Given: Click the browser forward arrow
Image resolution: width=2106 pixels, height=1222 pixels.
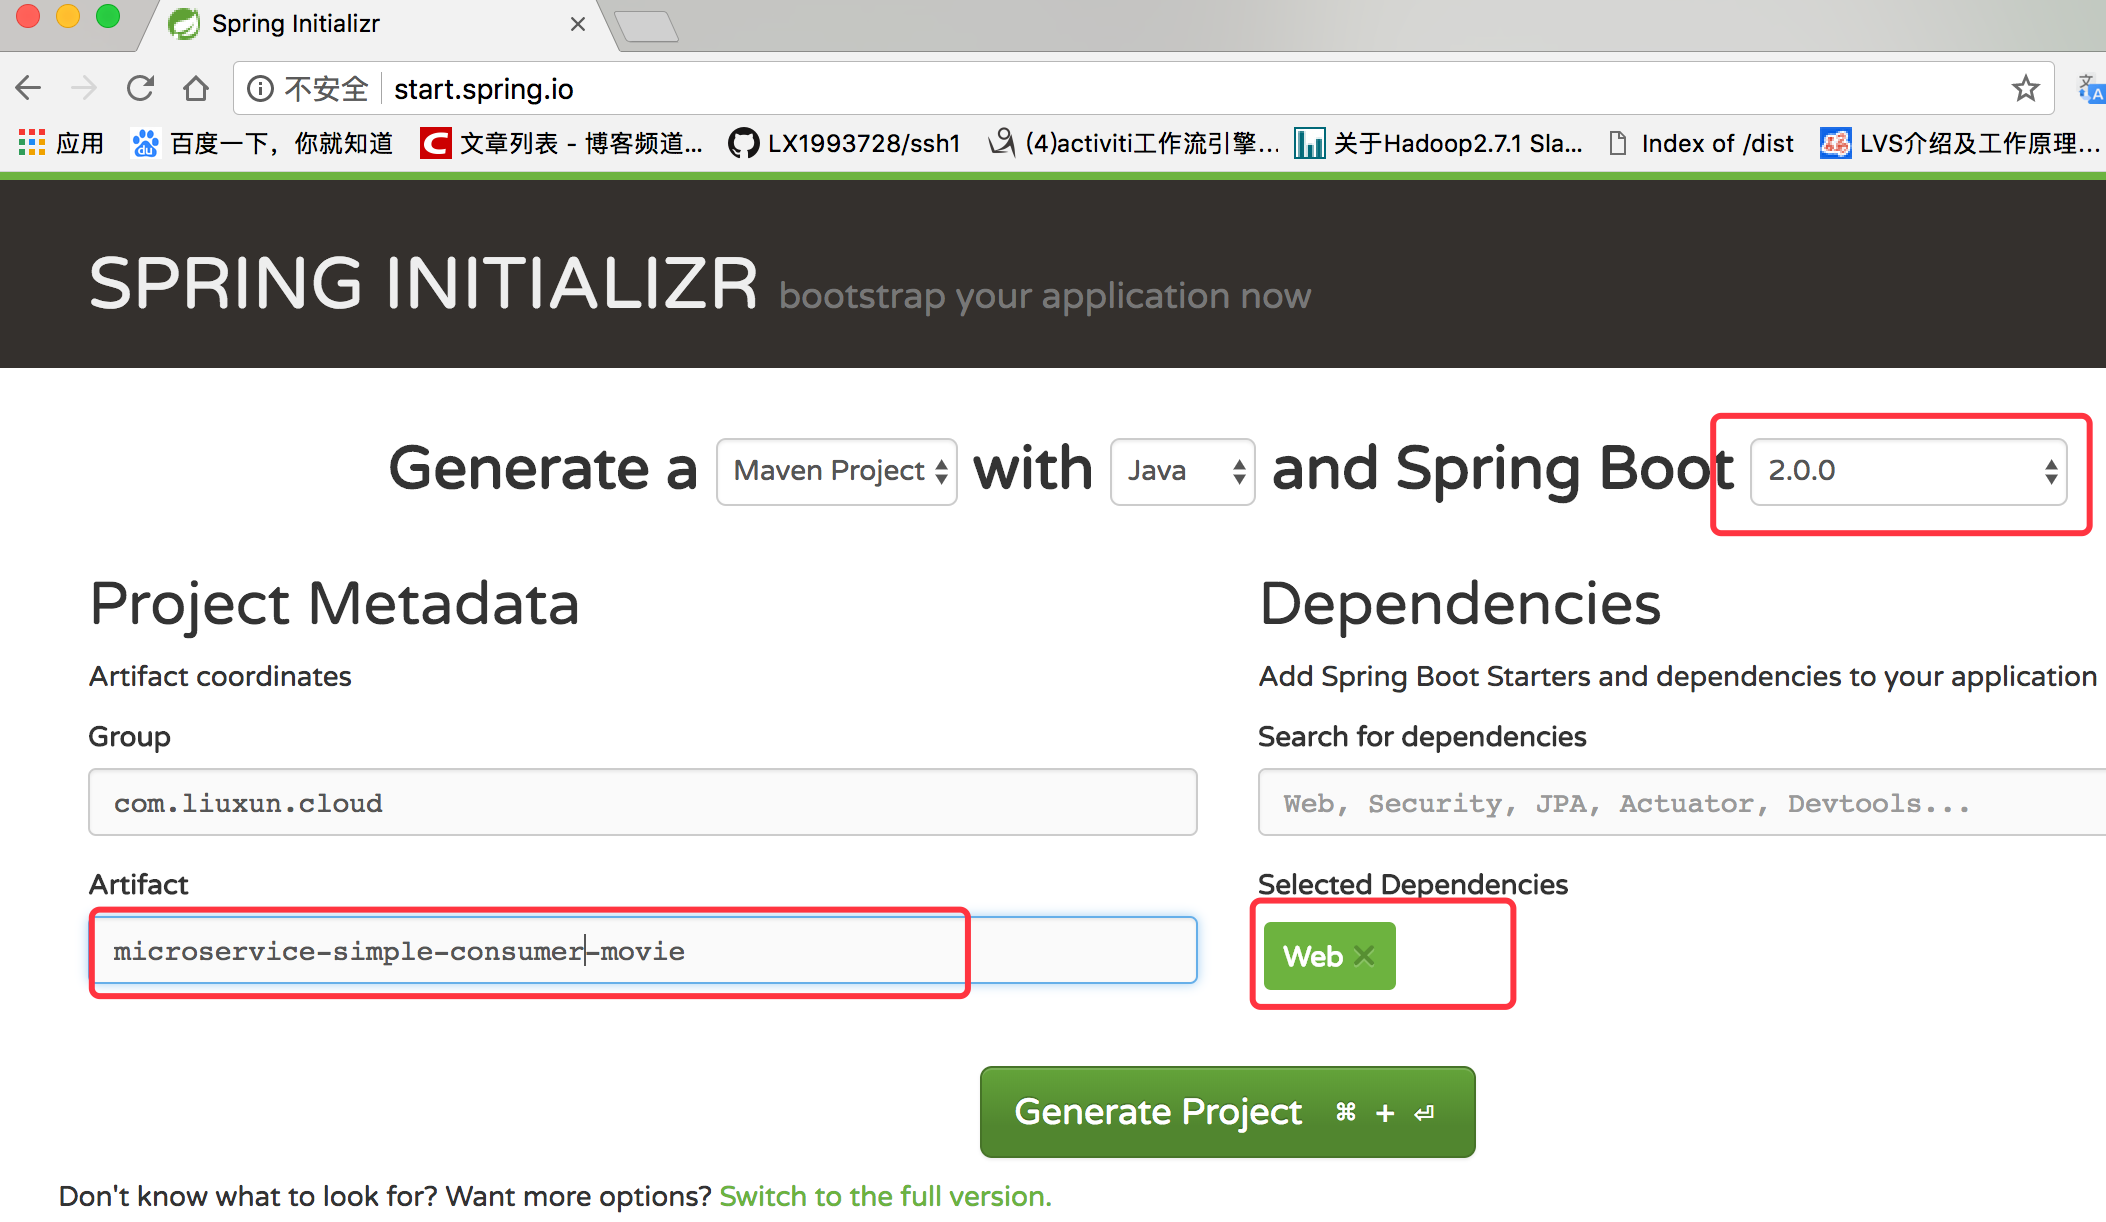Looking at the screenshot, I should (x=84, y=89).
